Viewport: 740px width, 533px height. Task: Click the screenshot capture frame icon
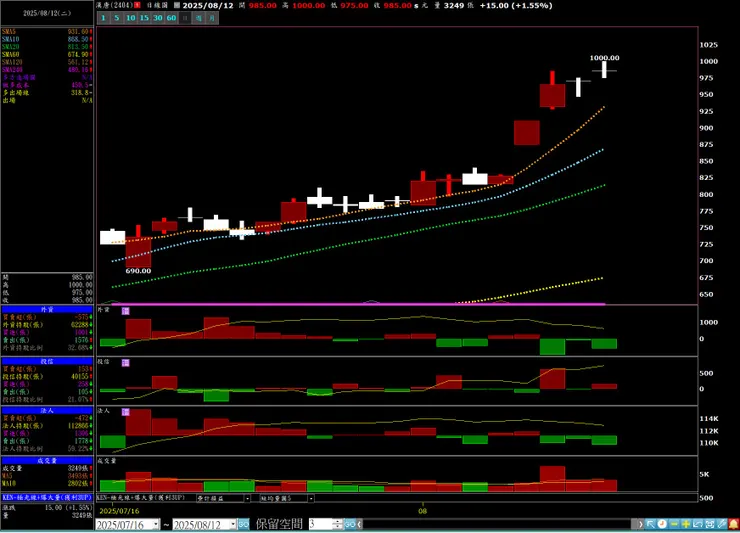[709, 524]
